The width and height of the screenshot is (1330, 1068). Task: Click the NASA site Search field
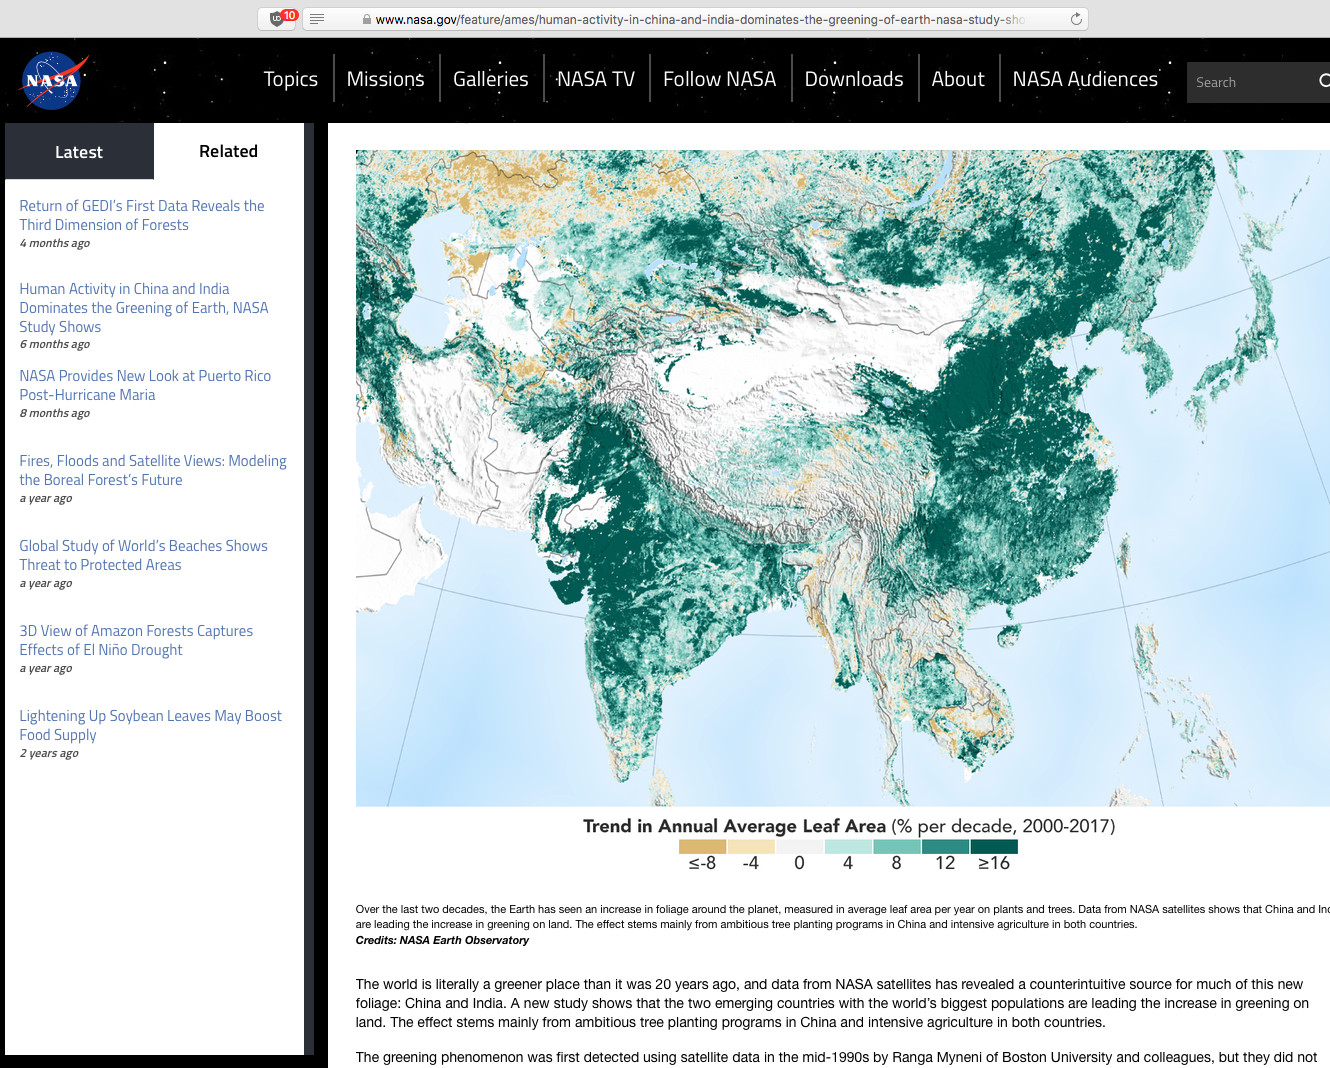[x=1250, y=82]
